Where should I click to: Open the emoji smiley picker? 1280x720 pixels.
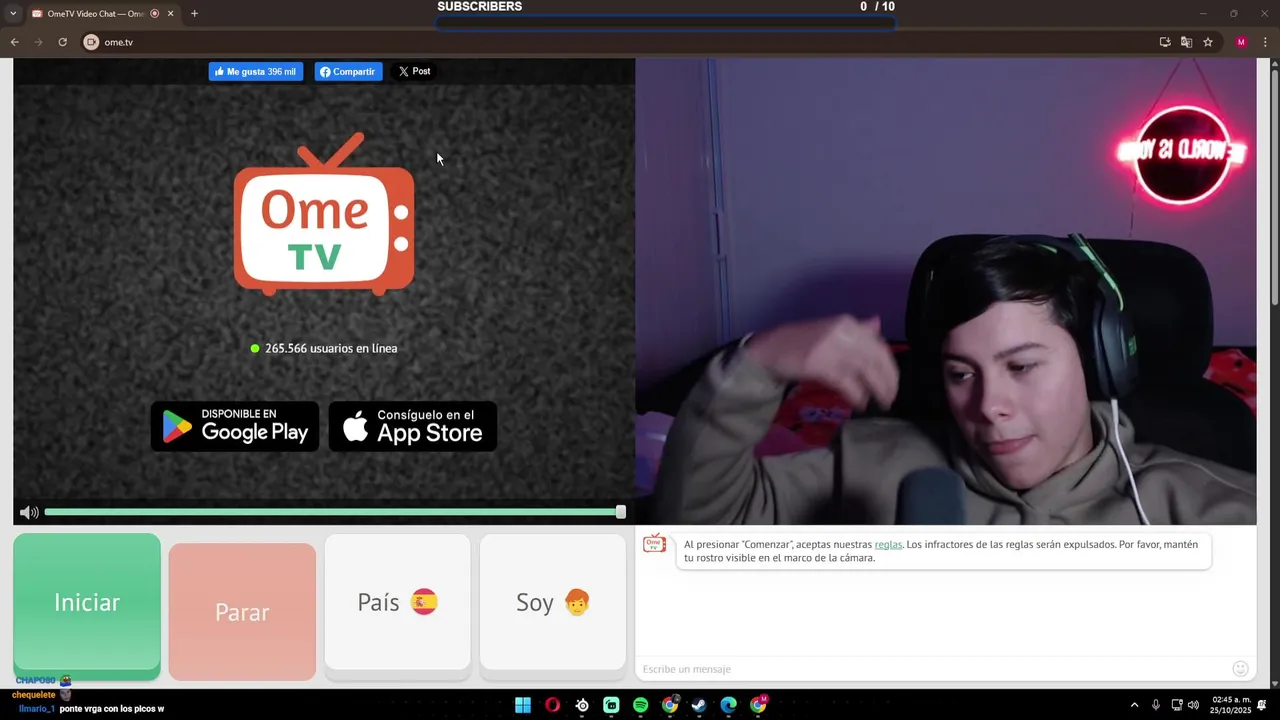(1241, 669)
